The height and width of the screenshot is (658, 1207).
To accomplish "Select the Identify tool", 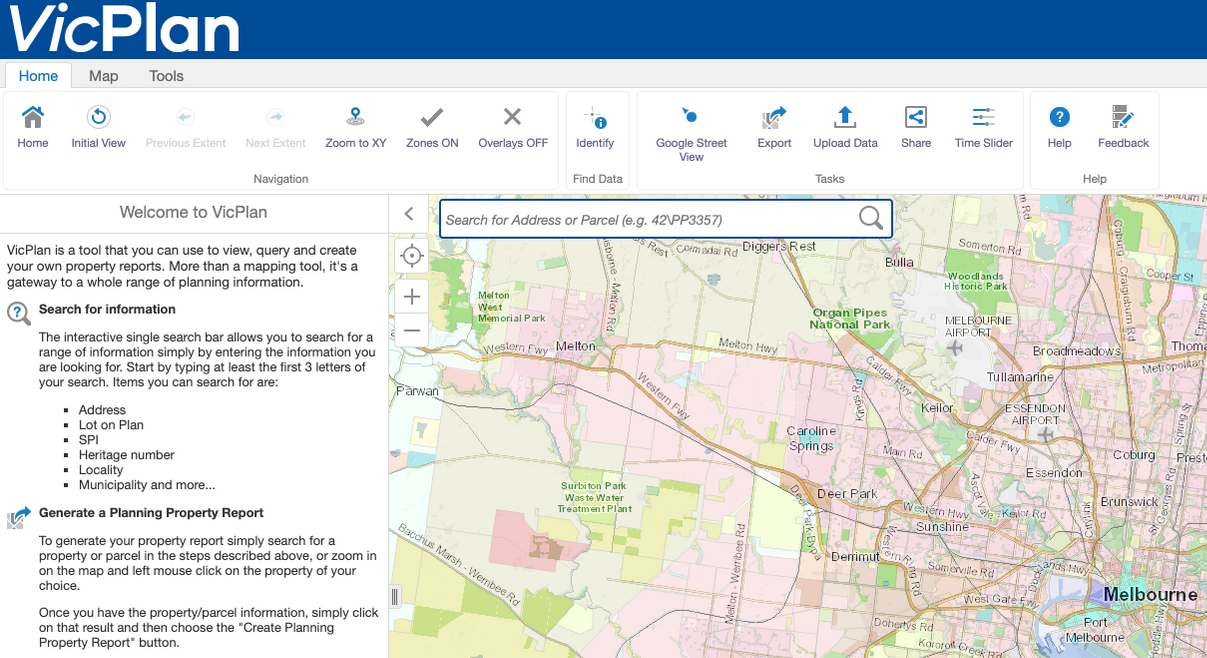I will click(595, 118).
